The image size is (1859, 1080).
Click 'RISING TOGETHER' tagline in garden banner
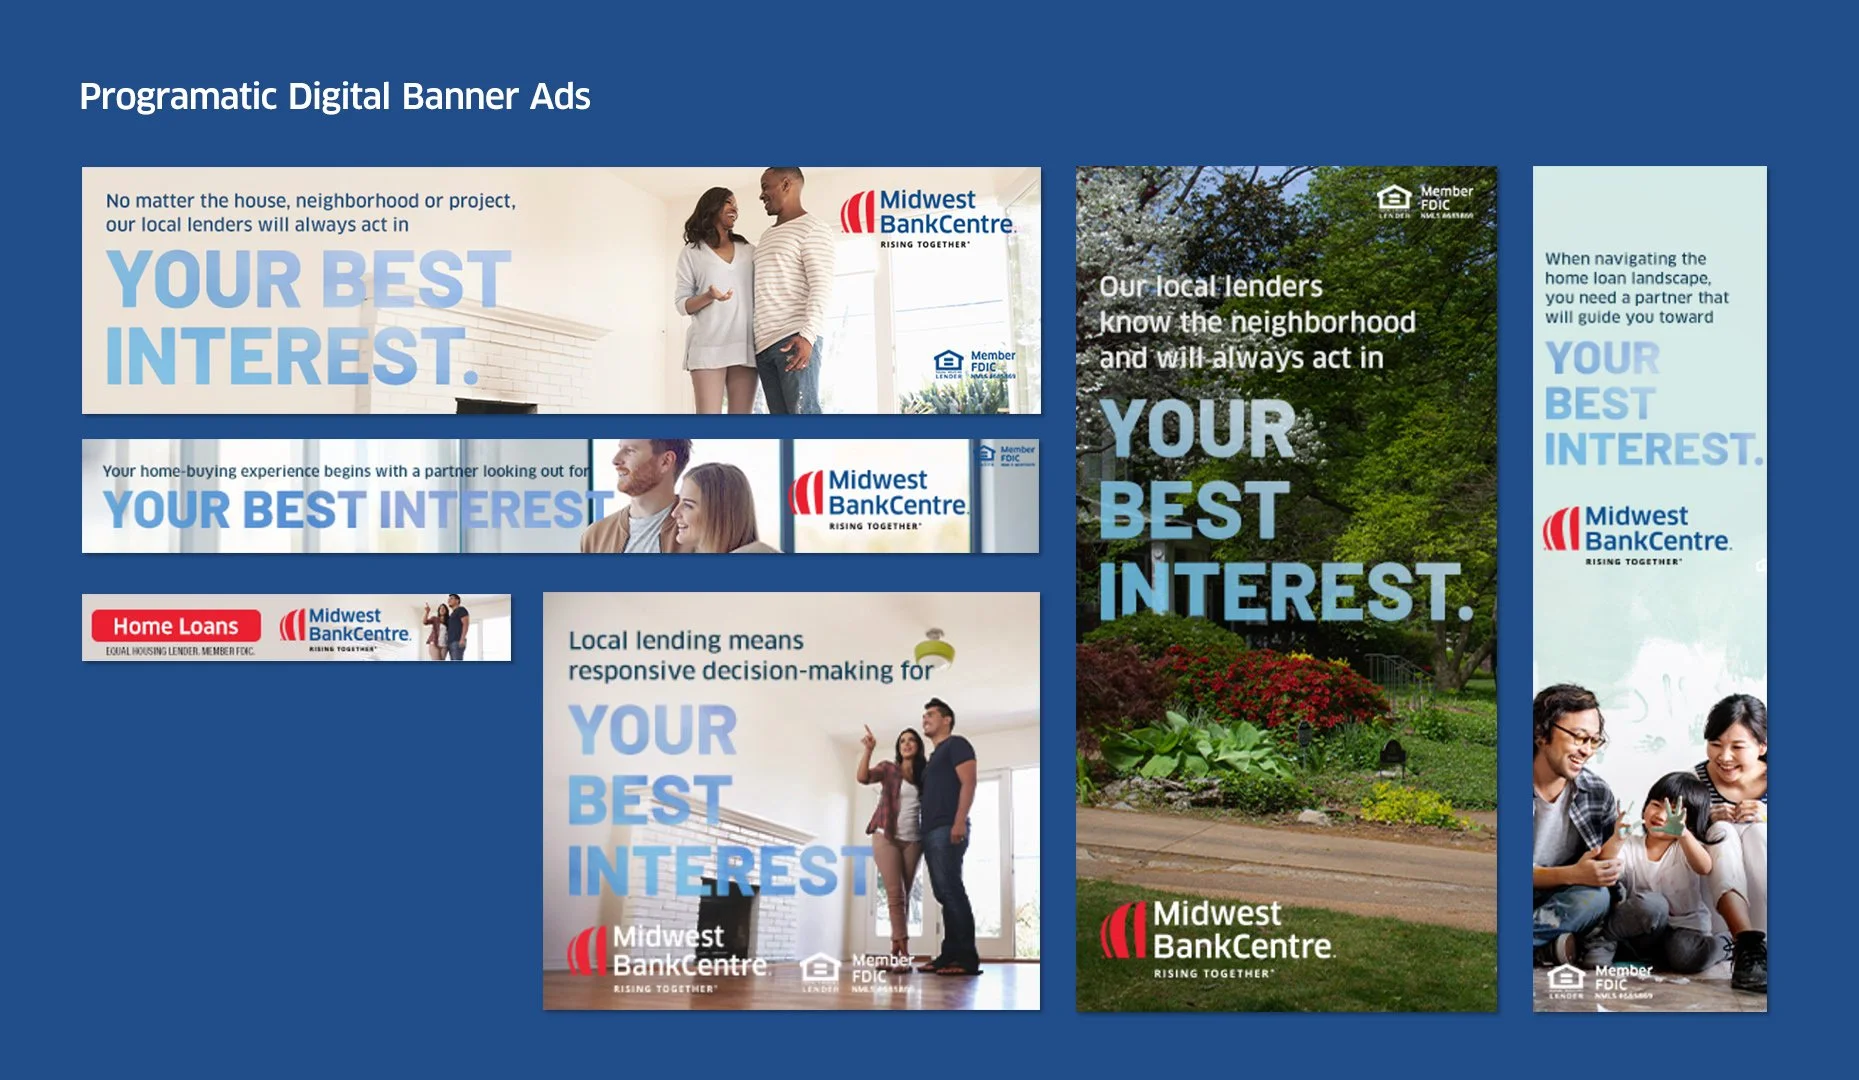coord(1214,973)
